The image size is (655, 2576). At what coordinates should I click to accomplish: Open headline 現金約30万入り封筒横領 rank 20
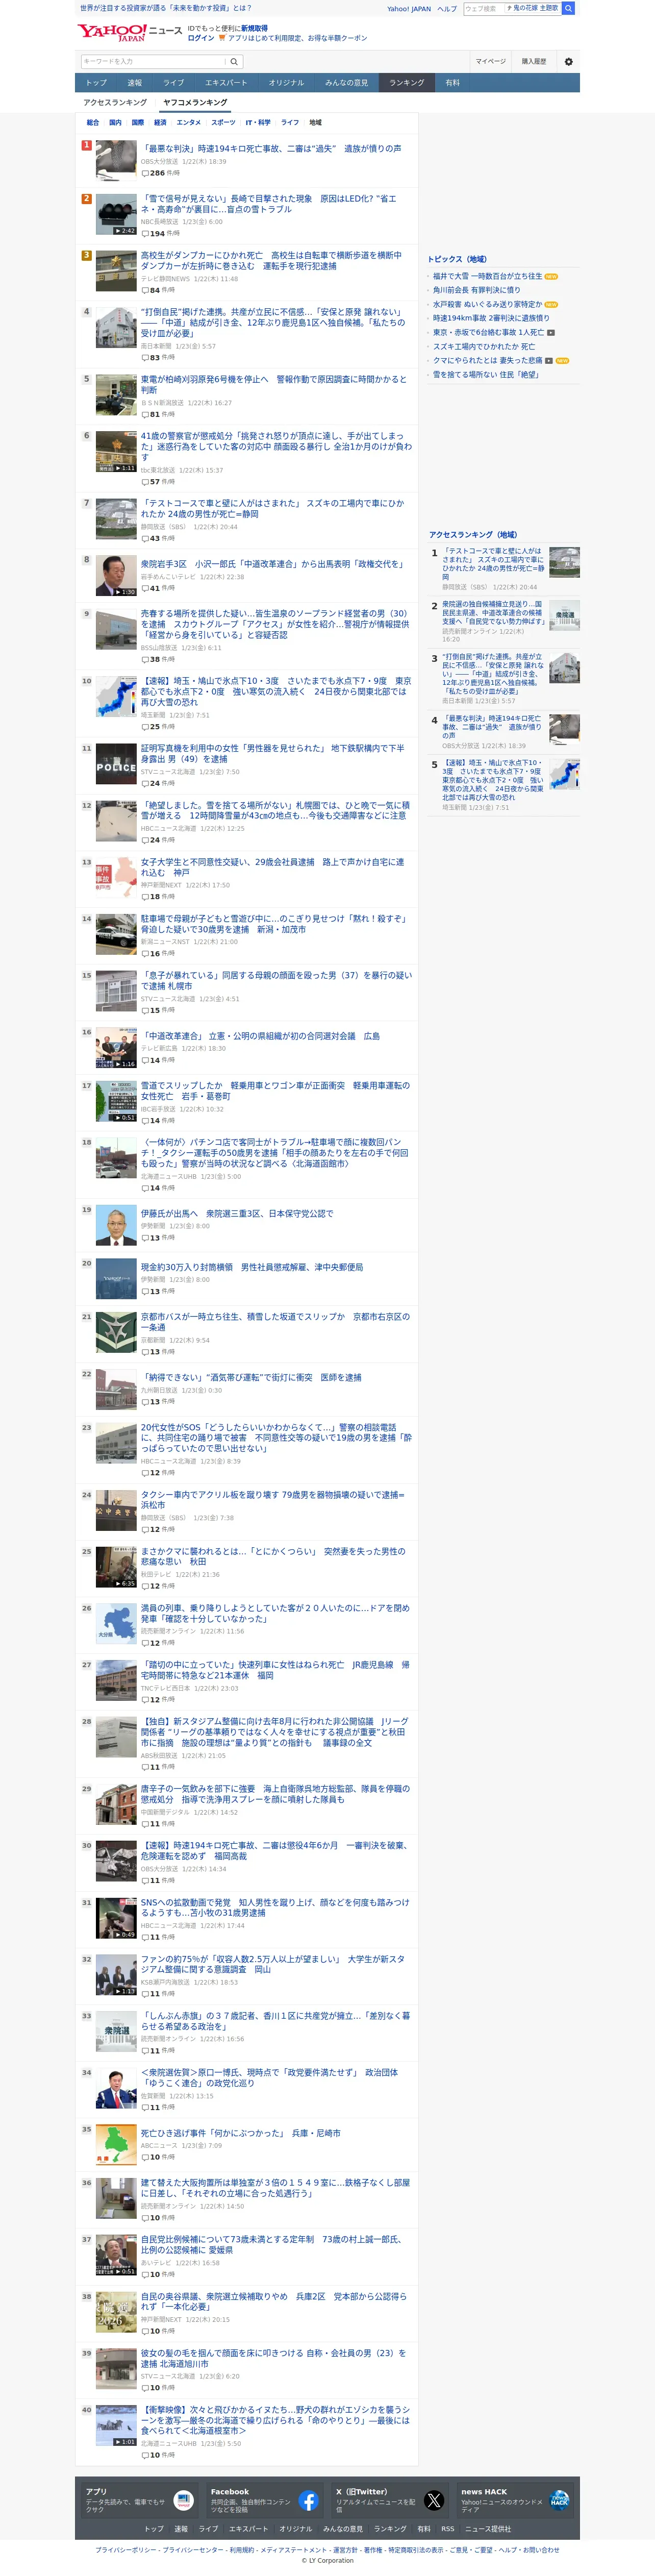252,1266
